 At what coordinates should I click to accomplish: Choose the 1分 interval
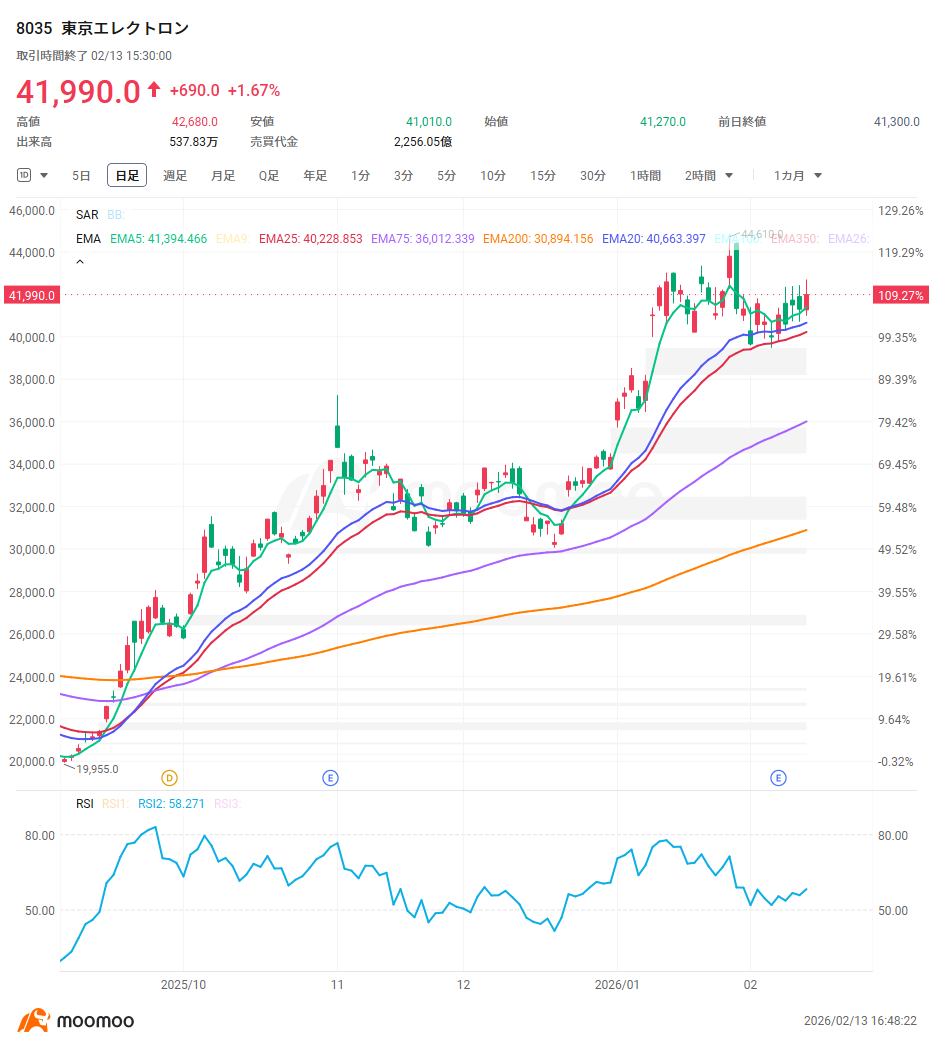360,176
